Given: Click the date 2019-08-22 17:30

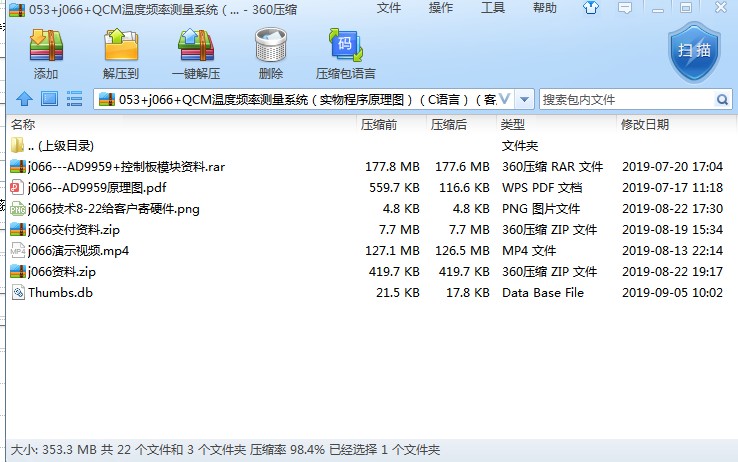Looking at the screenshot, I should click(672, 208).
